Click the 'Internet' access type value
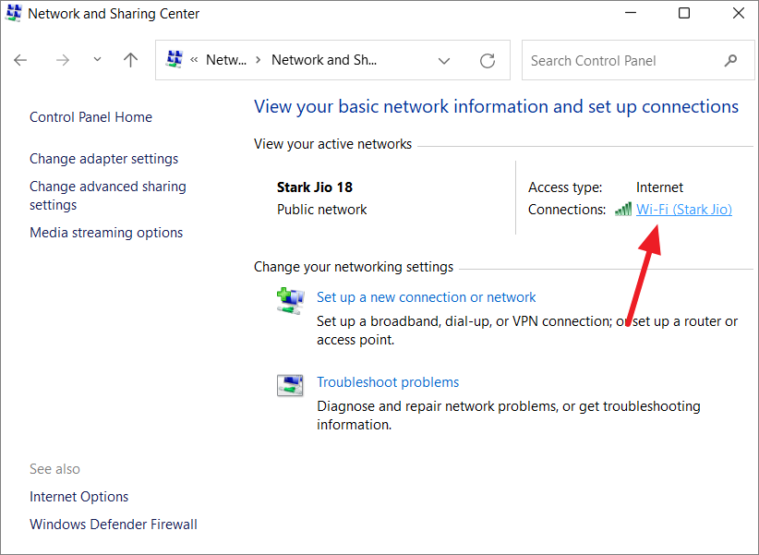This screenshot has height=555, width=759. (659, 187)
